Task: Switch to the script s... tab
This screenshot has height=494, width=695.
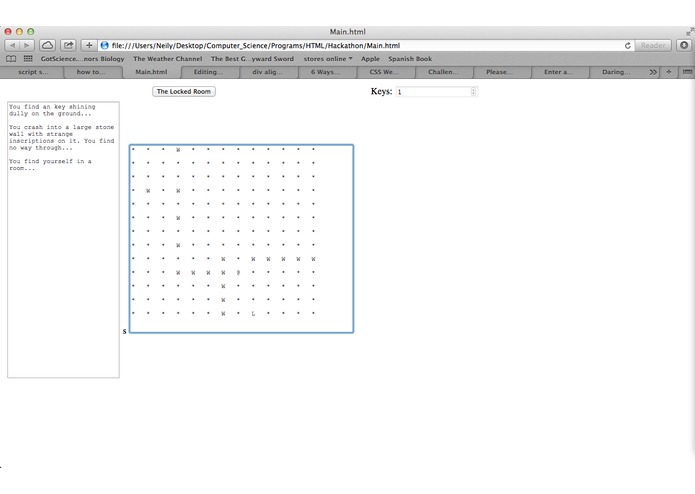Action: pos(33,72)
